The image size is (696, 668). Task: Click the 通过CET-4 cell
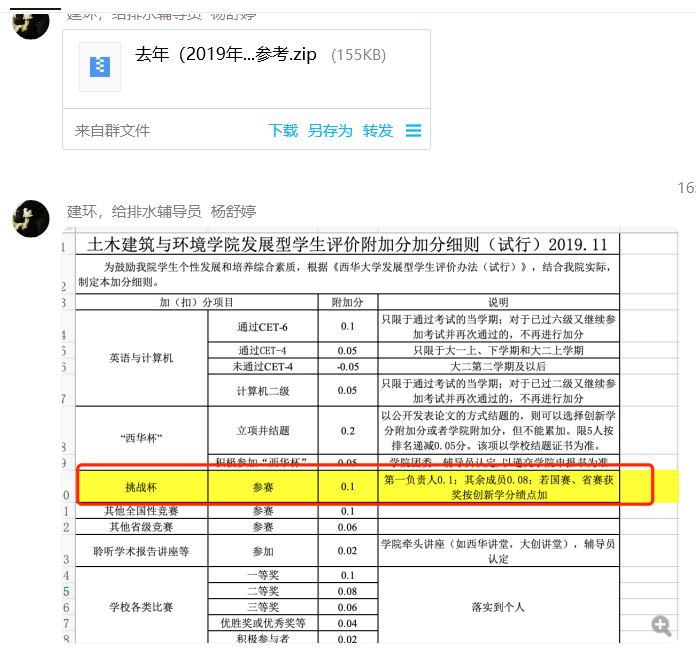(x=263, y=350)
